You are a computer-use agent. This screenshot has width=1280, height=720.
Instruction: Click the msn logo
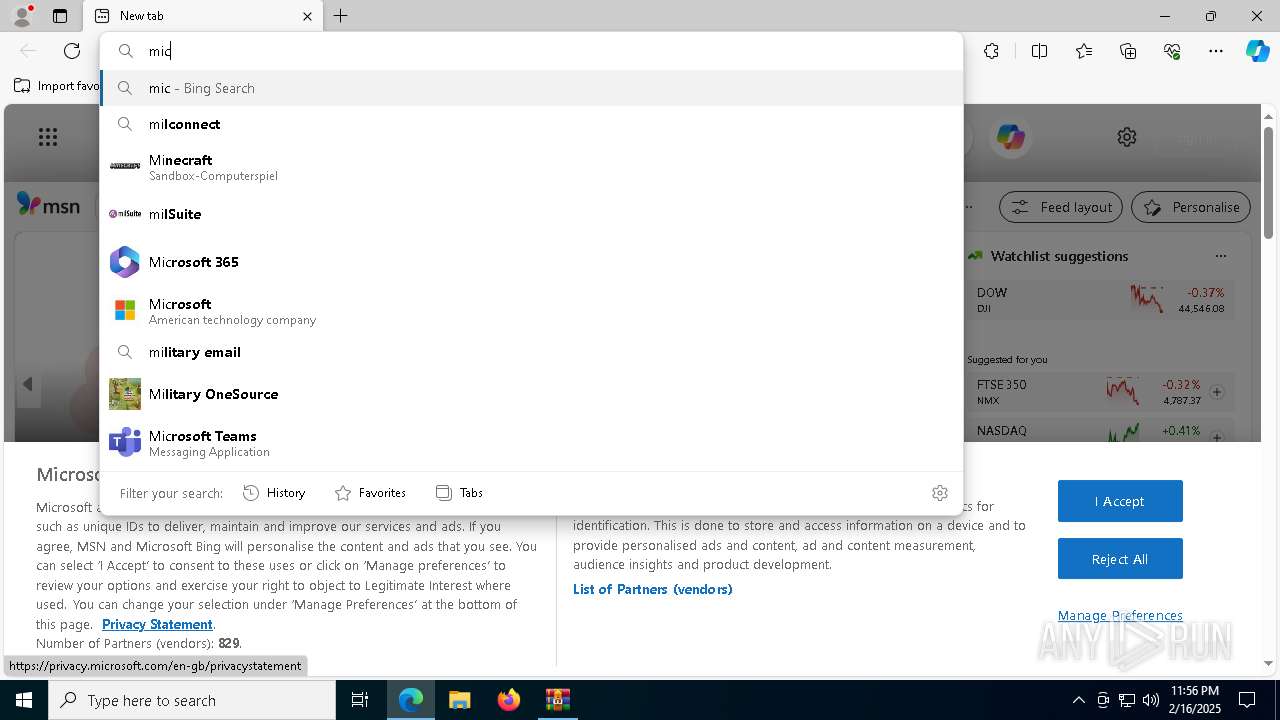pos(48,205)
